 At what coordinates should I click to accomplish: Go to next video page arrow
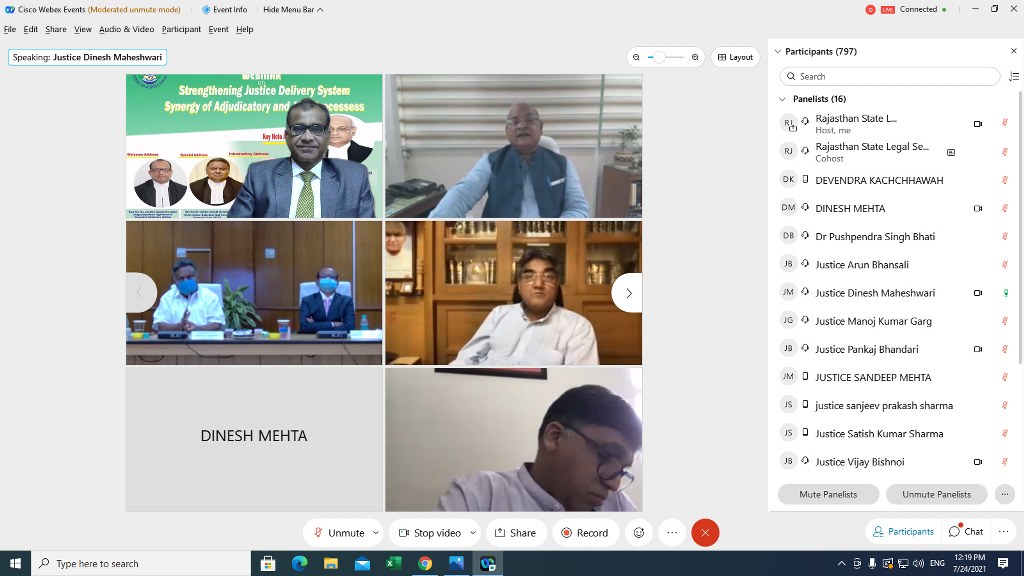[628, 293]
